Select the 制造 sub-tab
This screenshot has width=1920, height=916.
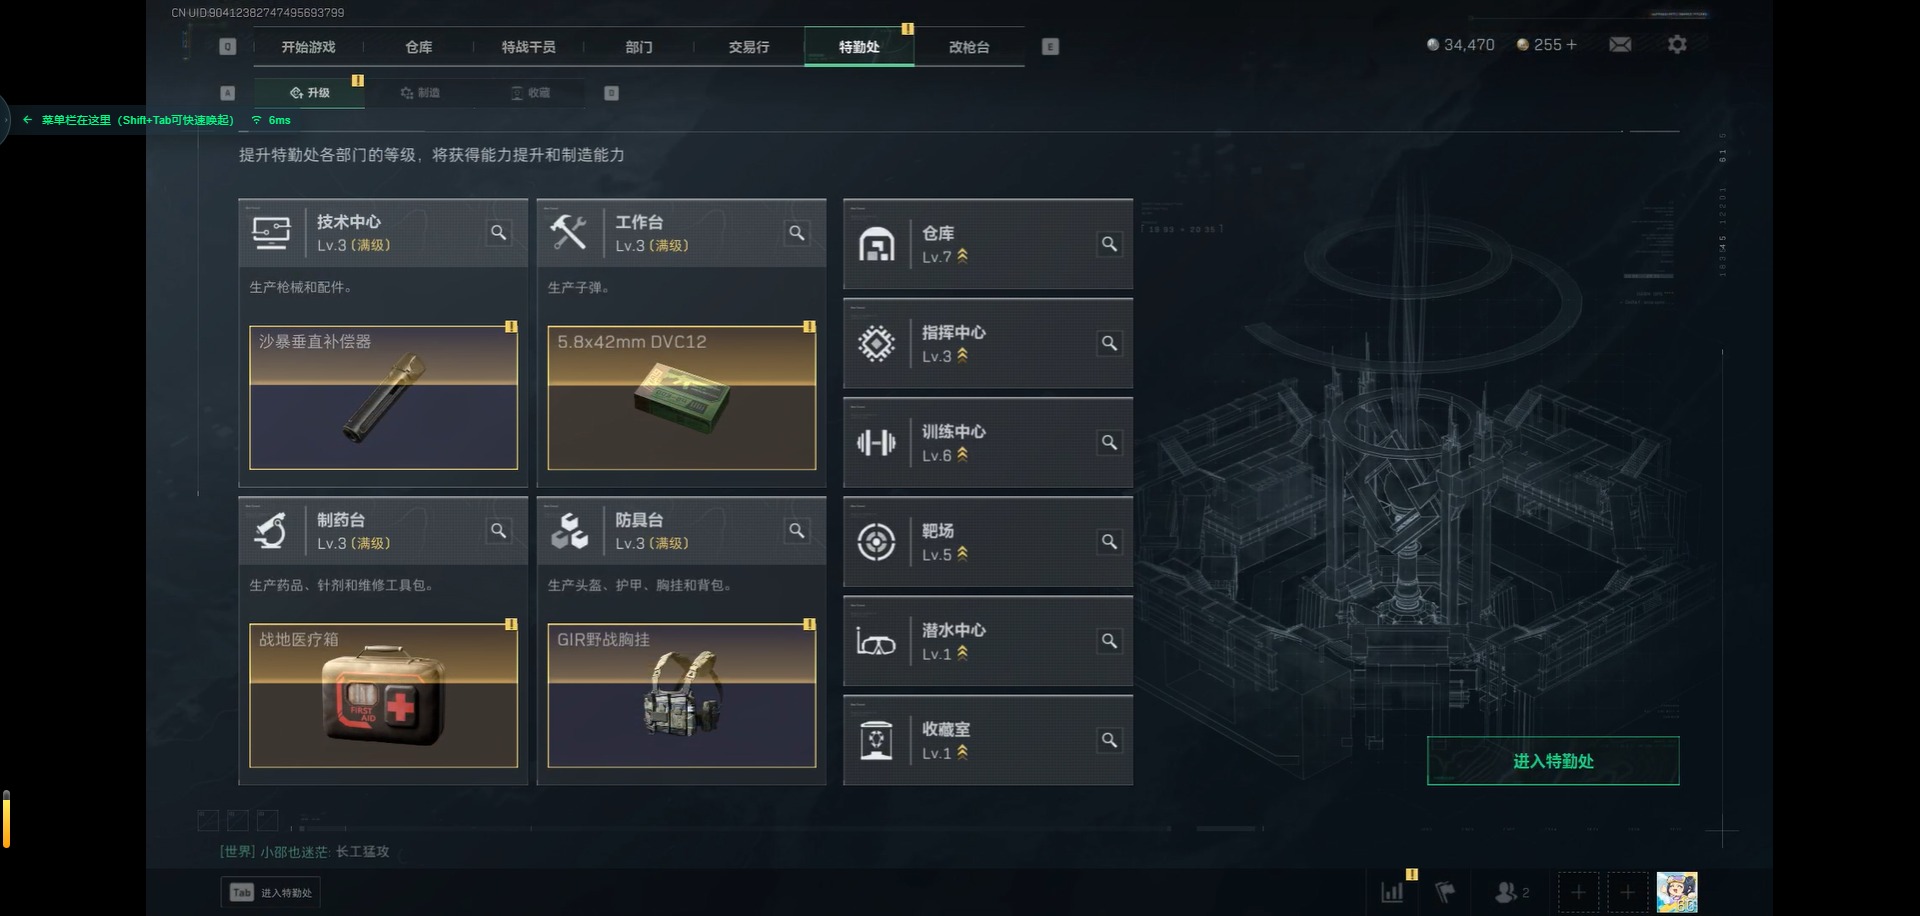pyautogui.click(x=420, y=93)
